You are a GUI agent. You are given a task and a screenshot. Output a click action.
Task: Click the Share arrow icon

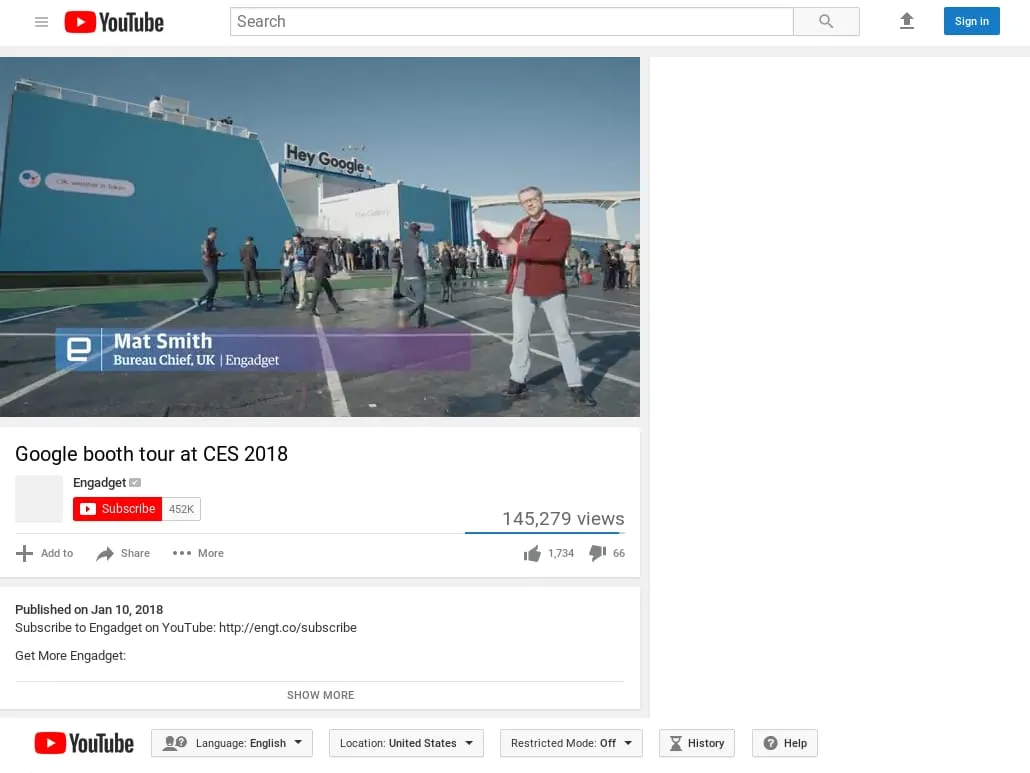[x=105, y=553]
